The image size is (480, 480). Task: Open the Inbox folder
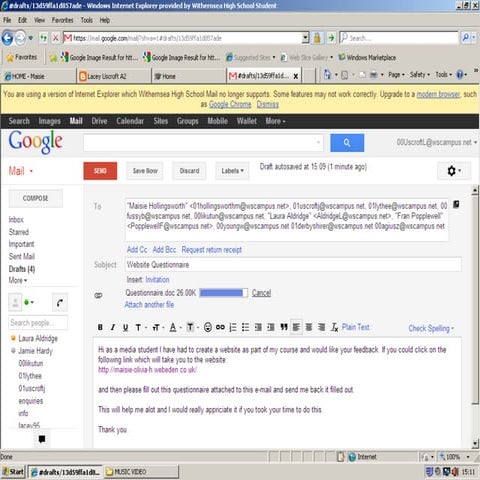(16, 220)
